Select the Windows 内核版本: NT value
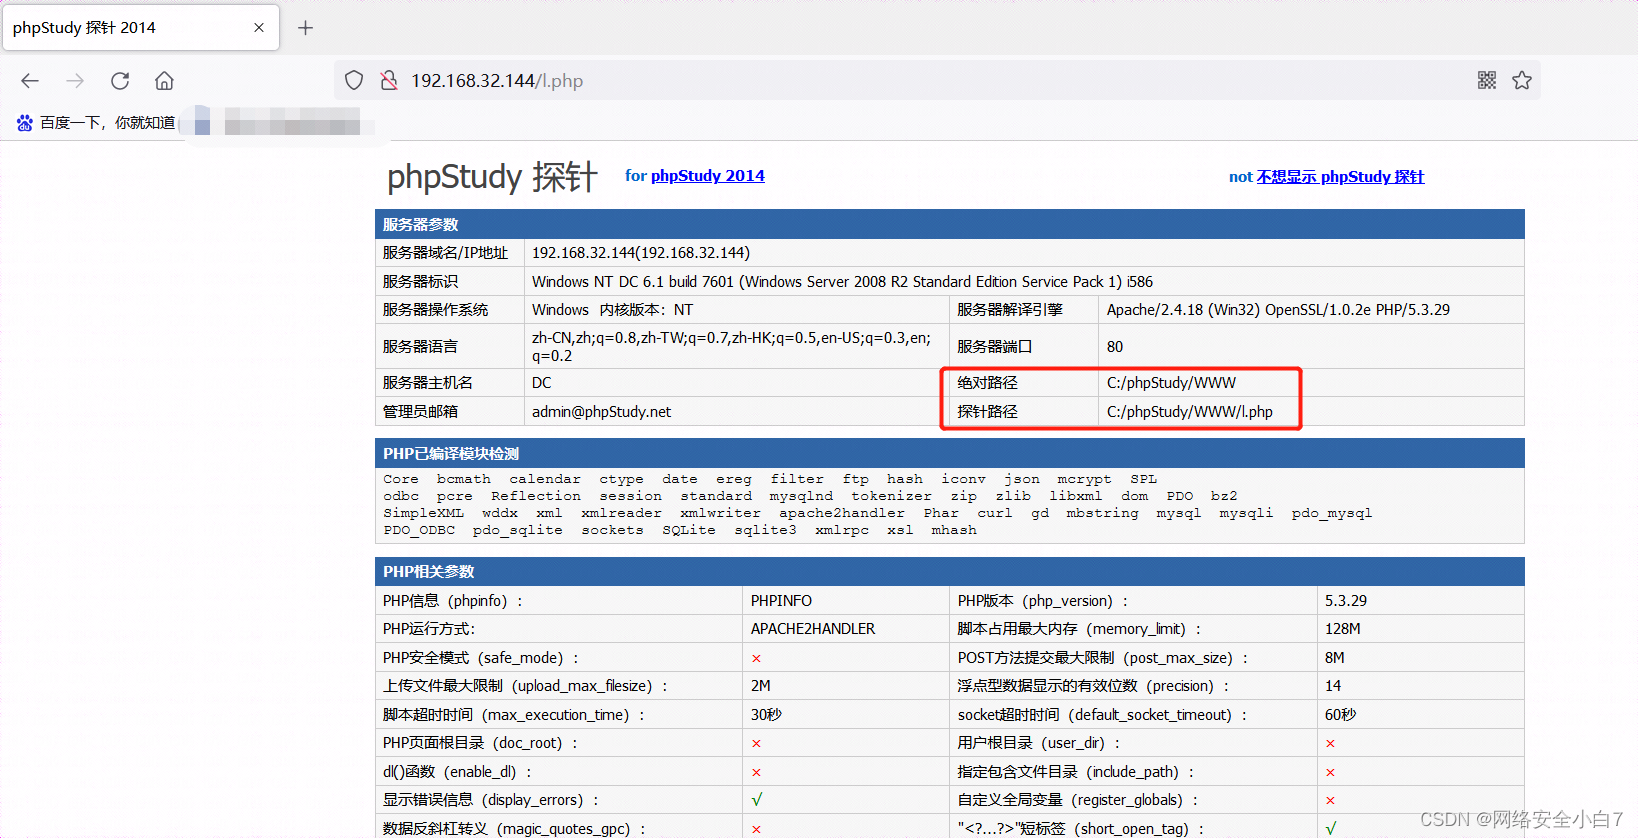1638x838 pixels. [x=612, y=310]
